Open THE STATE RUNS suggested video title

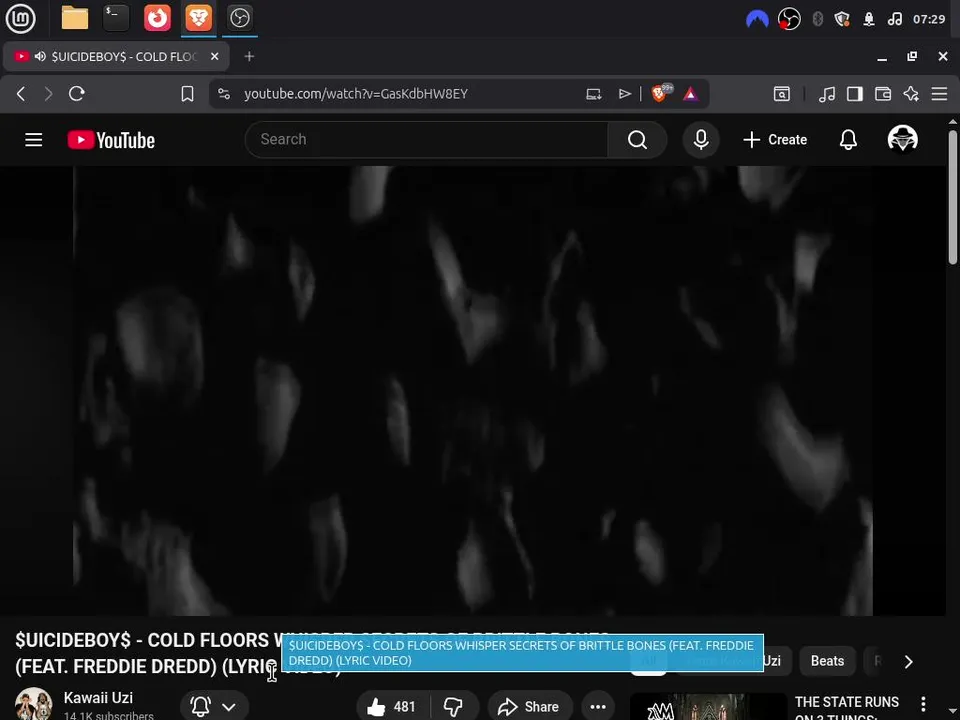coord(846,708)
